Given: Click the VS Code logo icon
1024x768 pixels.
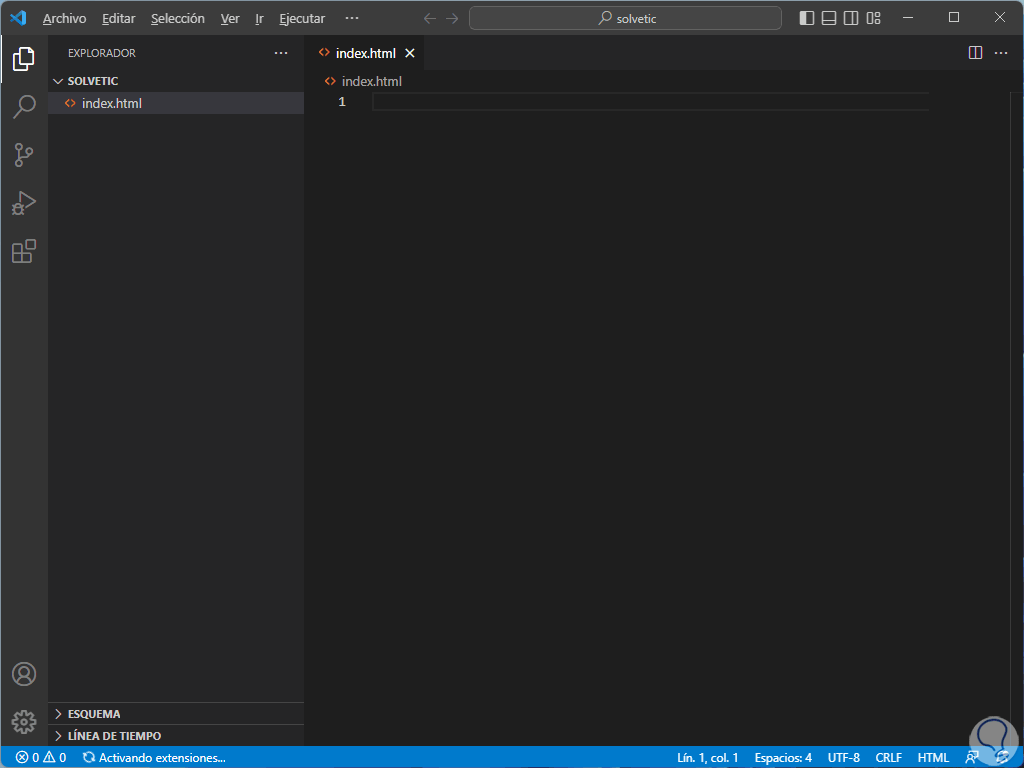Looking at the screenshot, I should (18, 18).
